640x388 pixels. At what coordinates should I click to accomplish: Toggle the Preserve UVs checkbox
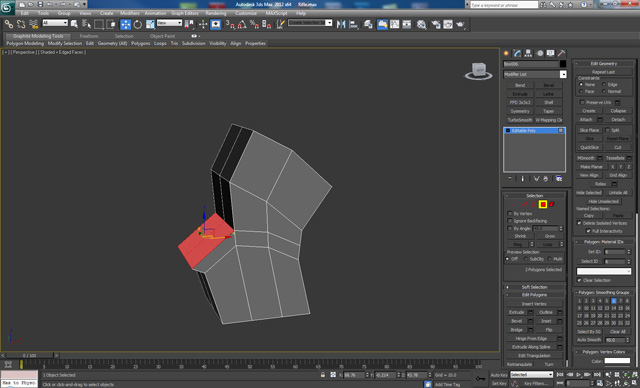[x=582, y=102]
